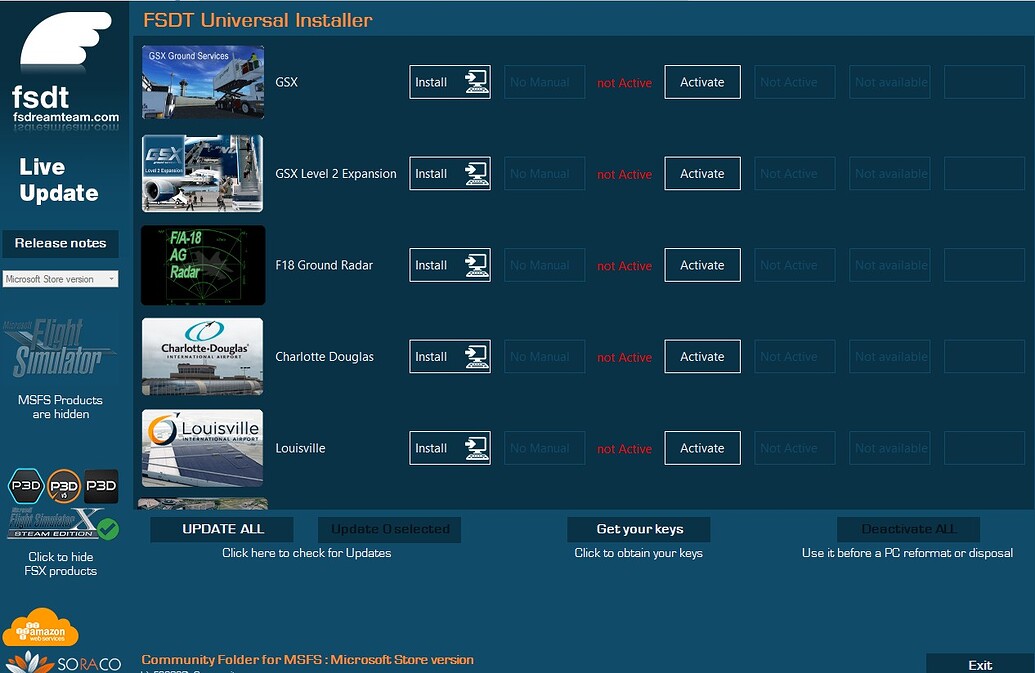This screenshot has width=1035, height=673.
Task: Click the Exit button
Action: click(x=979, y=663)
